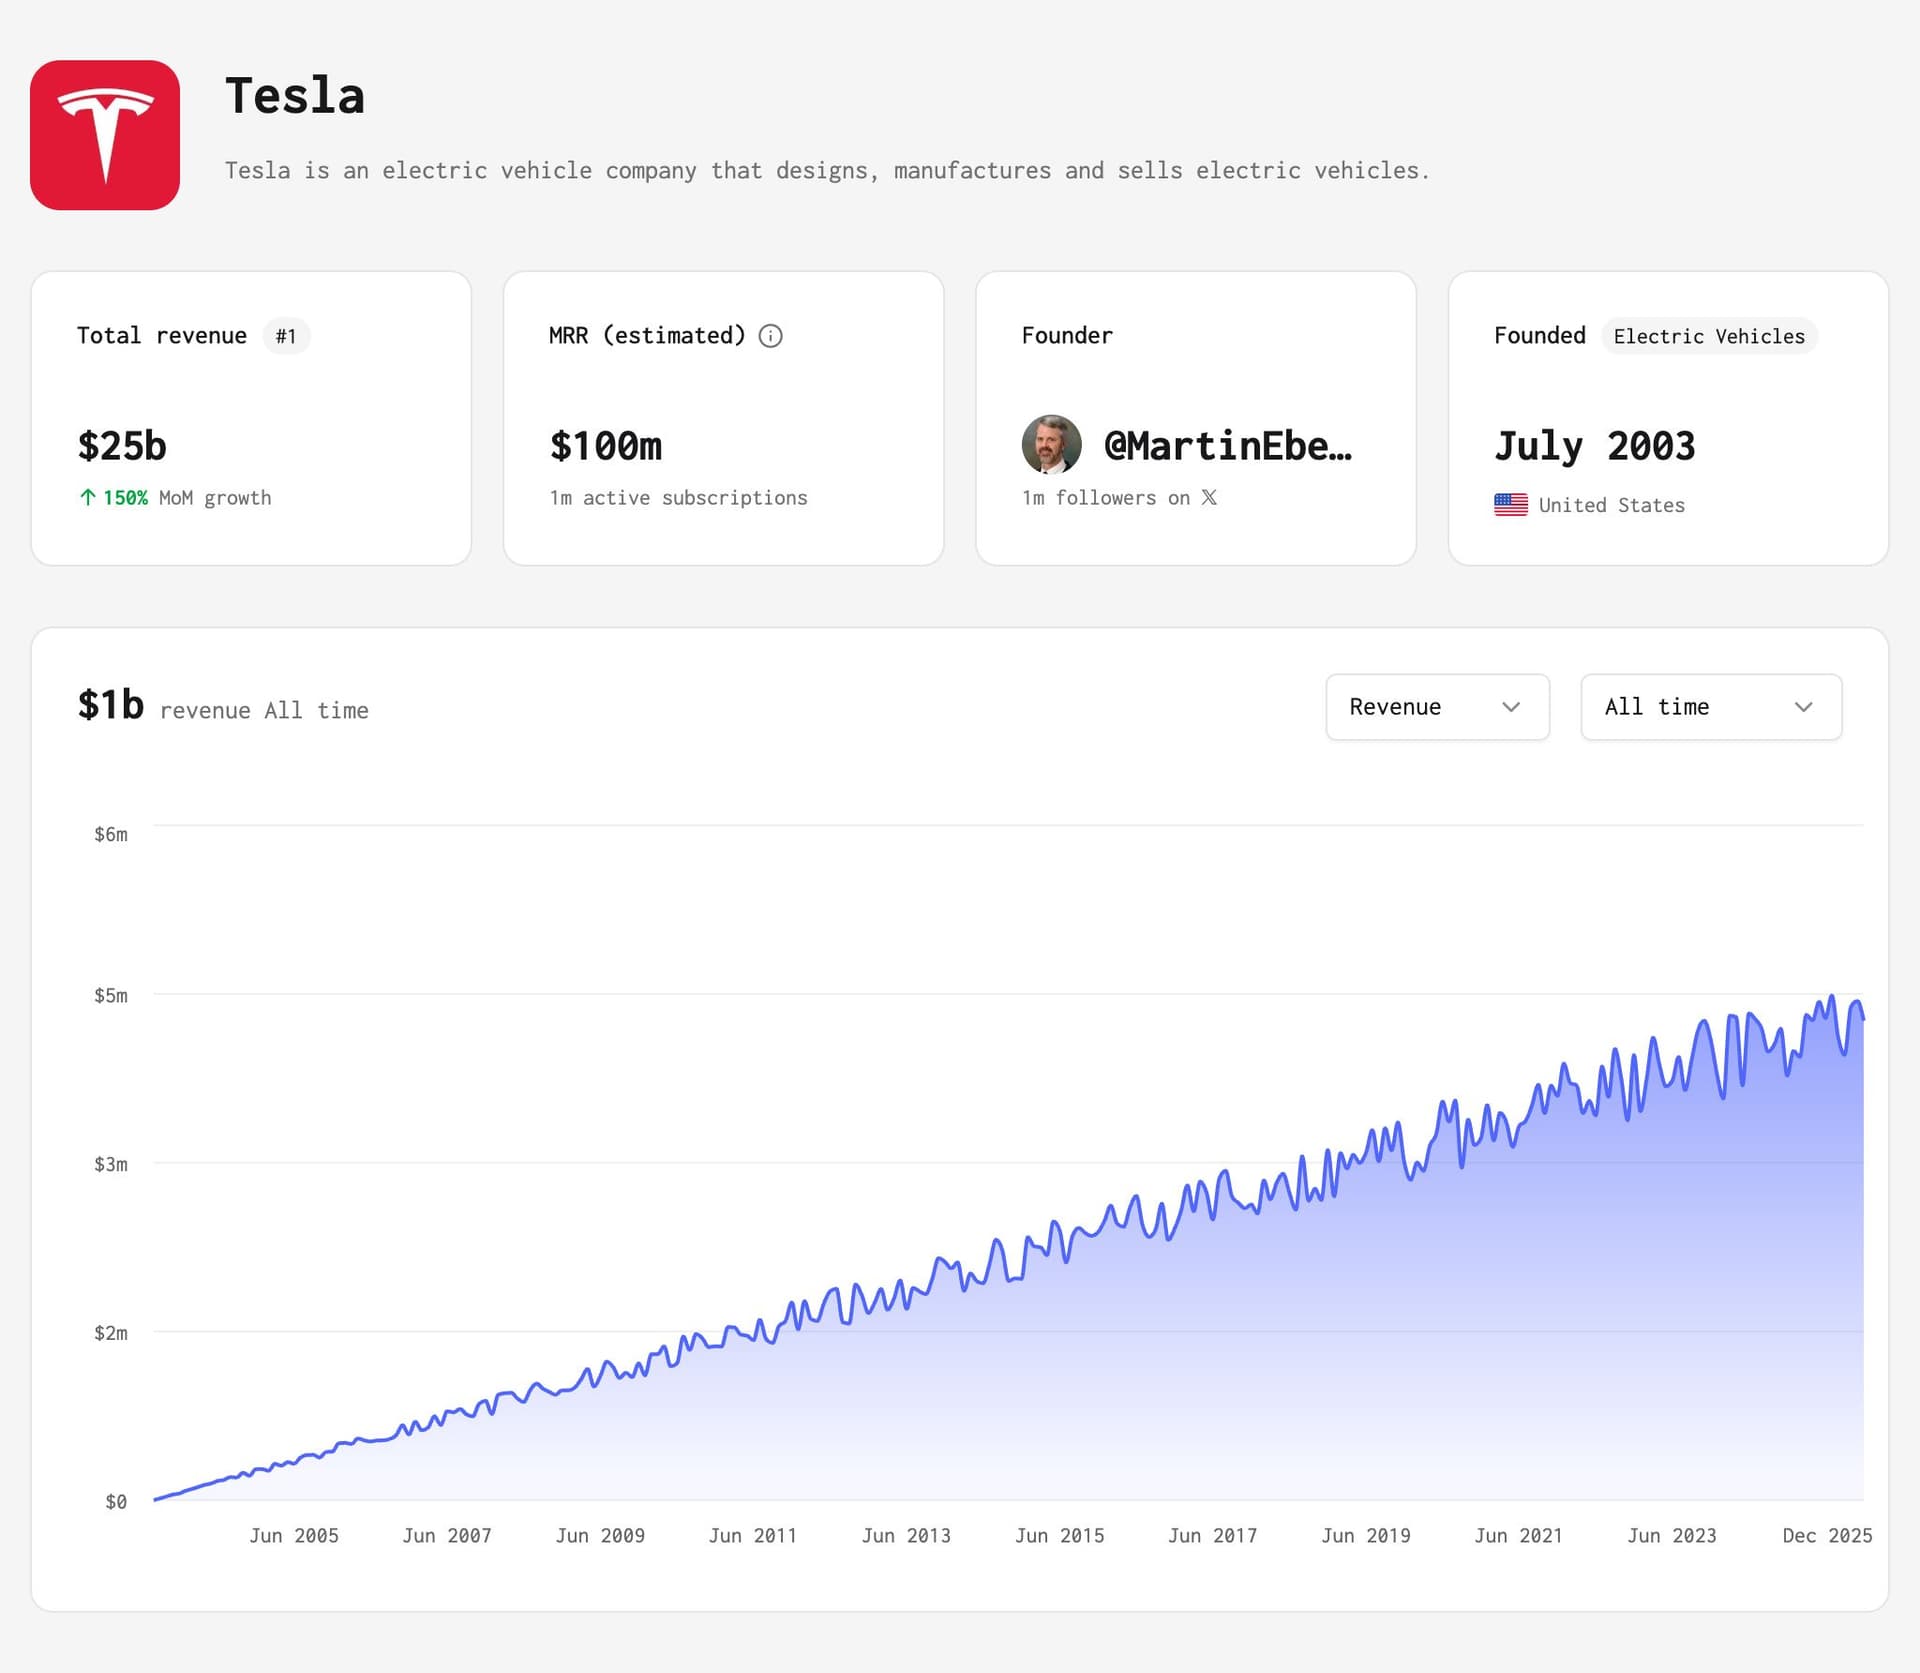1920x1673 pixels.
Task: Open the All time range dropdown
Action: click(1710, 707)
